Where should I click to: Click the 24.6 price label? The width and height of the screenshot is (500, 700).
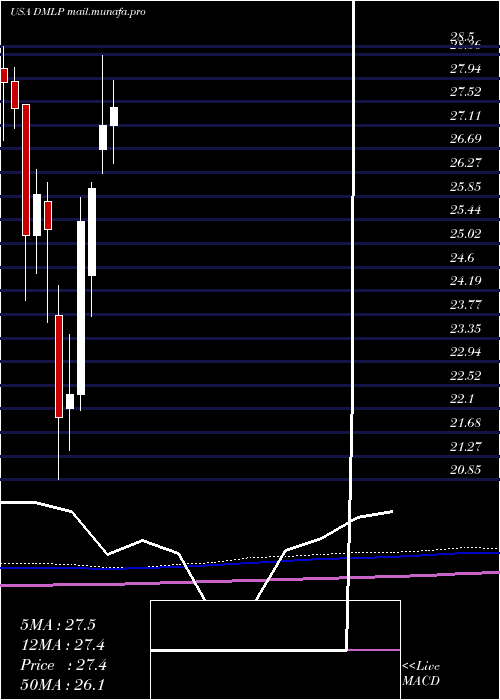point(462,258)
